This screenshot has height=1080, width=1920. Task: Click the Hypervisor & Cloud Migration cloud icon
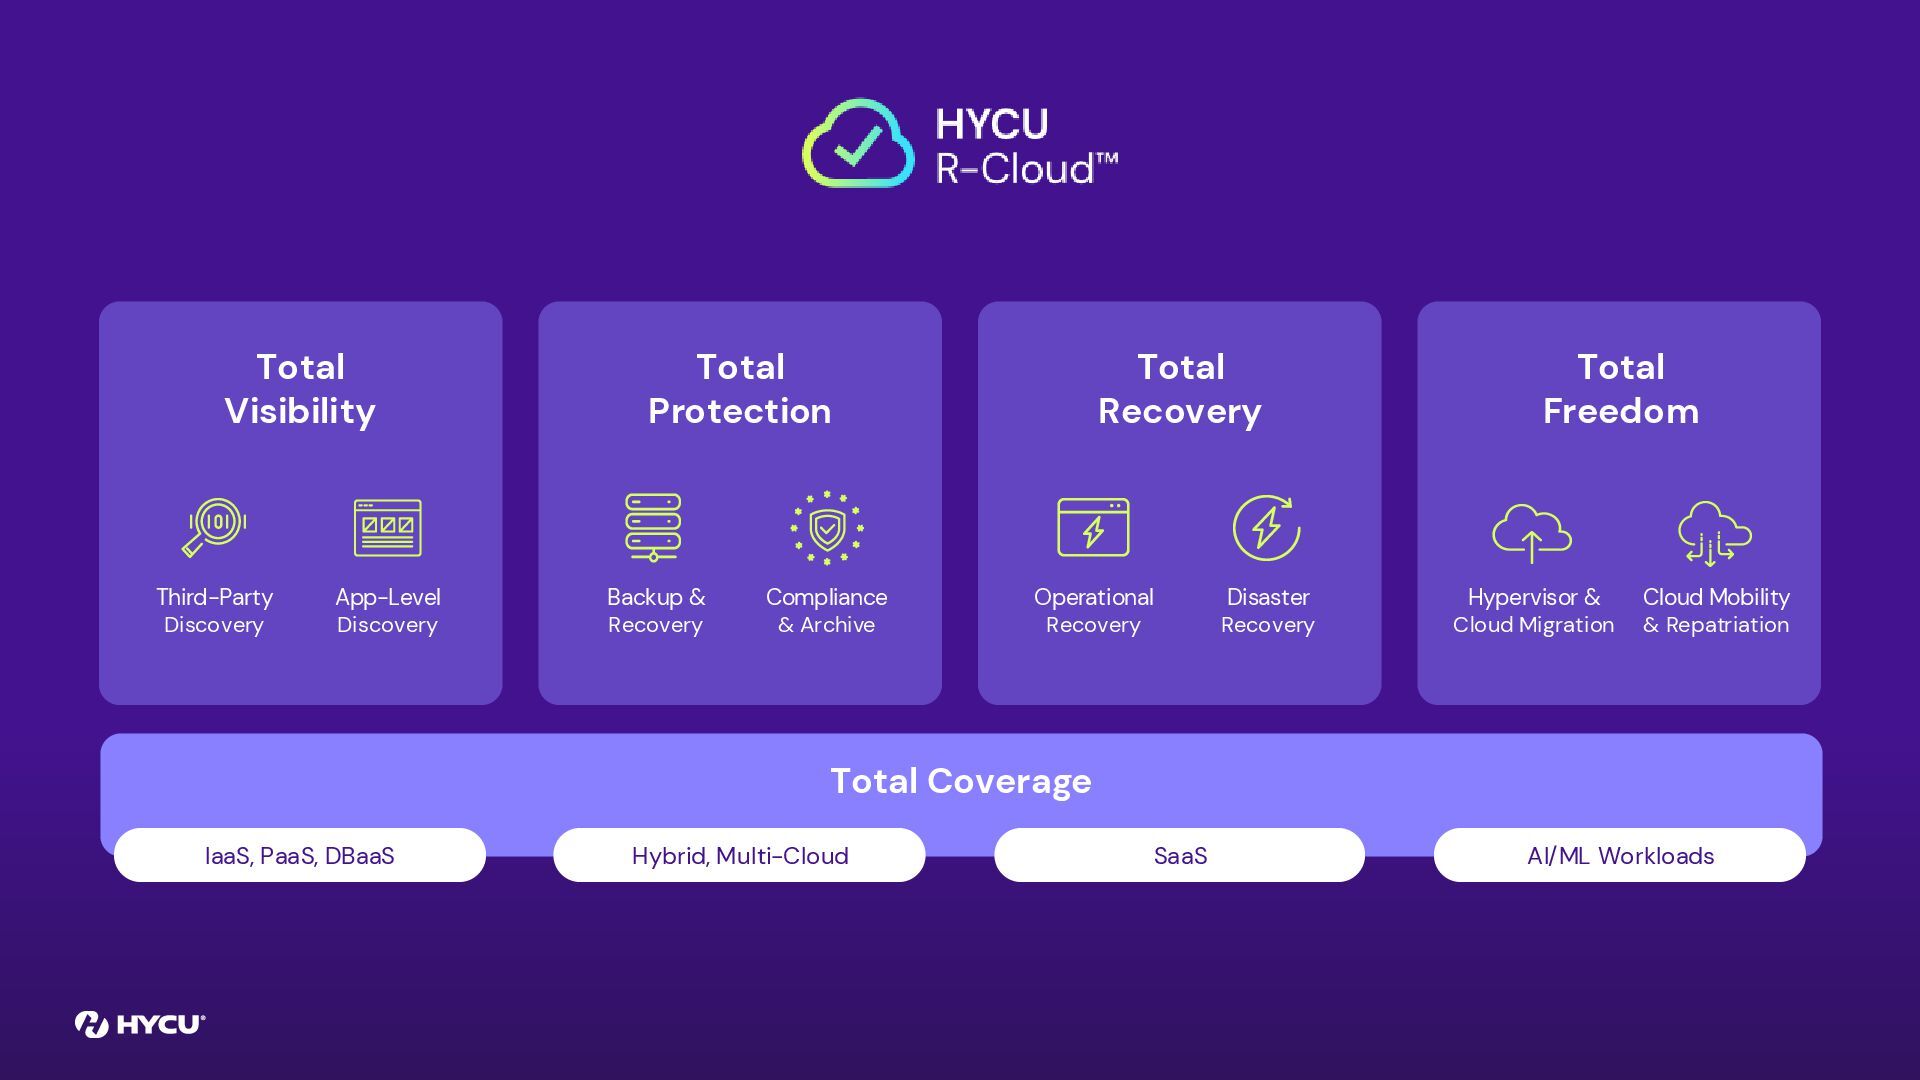pyautogui.click(x=1531, y=532)
